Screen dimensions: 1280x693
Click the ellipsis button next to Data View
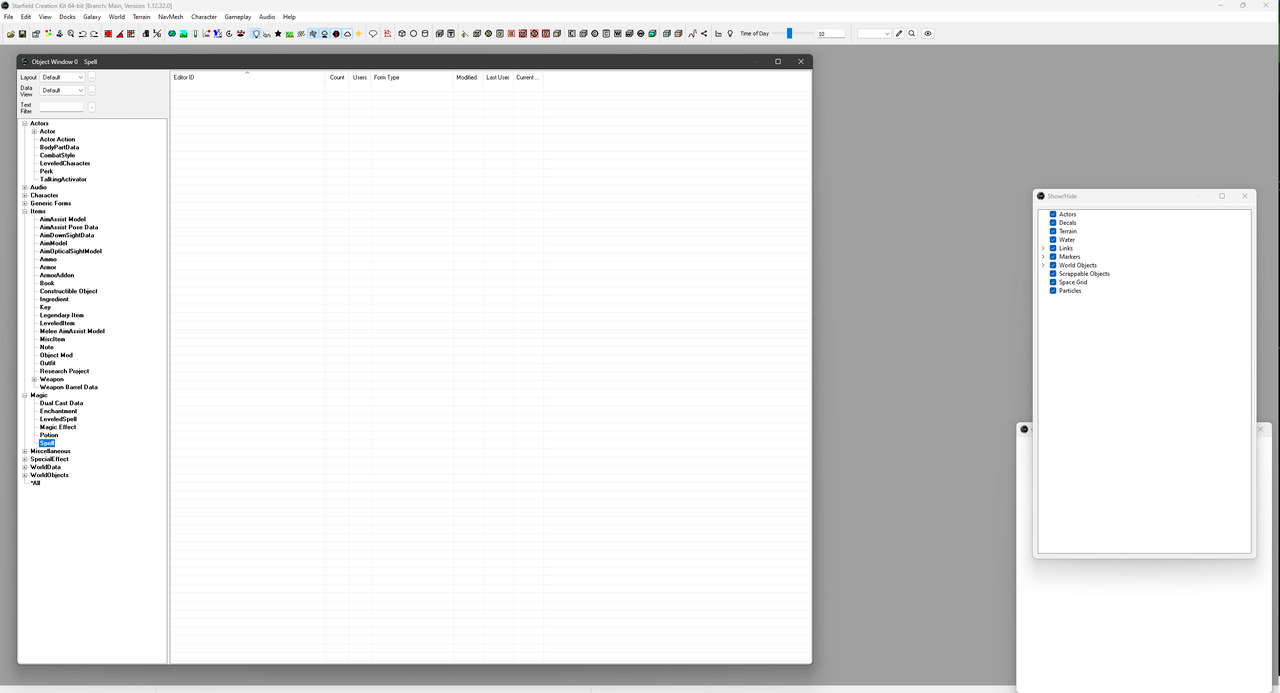click(92, 90)
